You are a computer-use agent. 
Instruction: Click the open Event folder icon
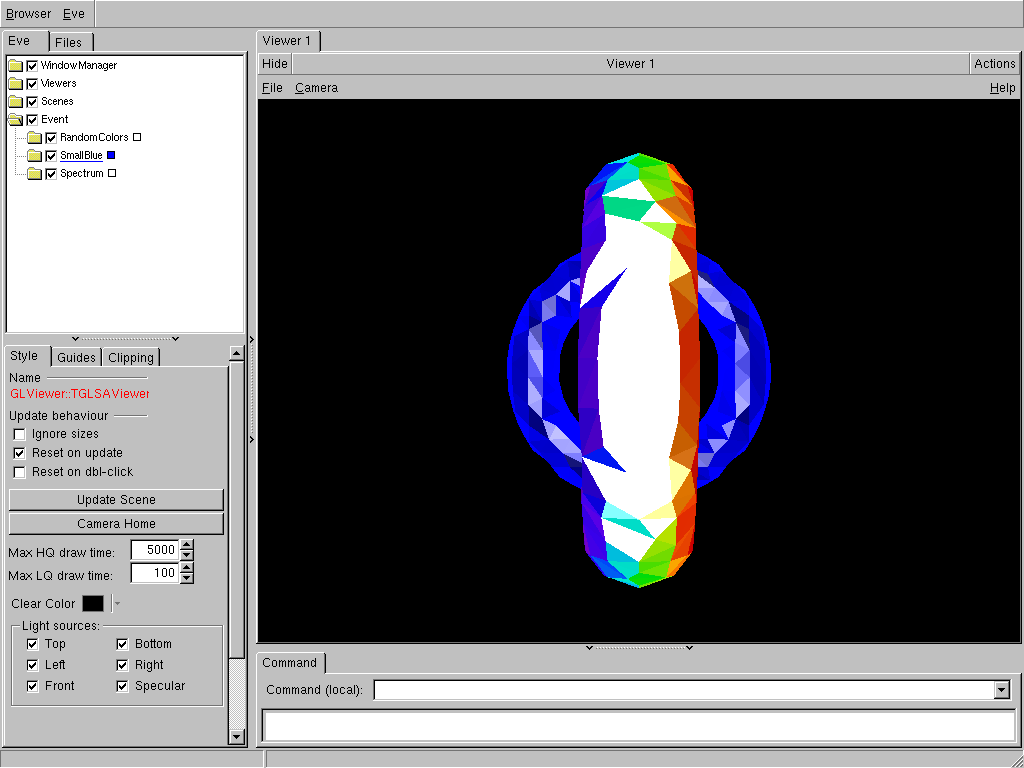click(x=15, y=120)
